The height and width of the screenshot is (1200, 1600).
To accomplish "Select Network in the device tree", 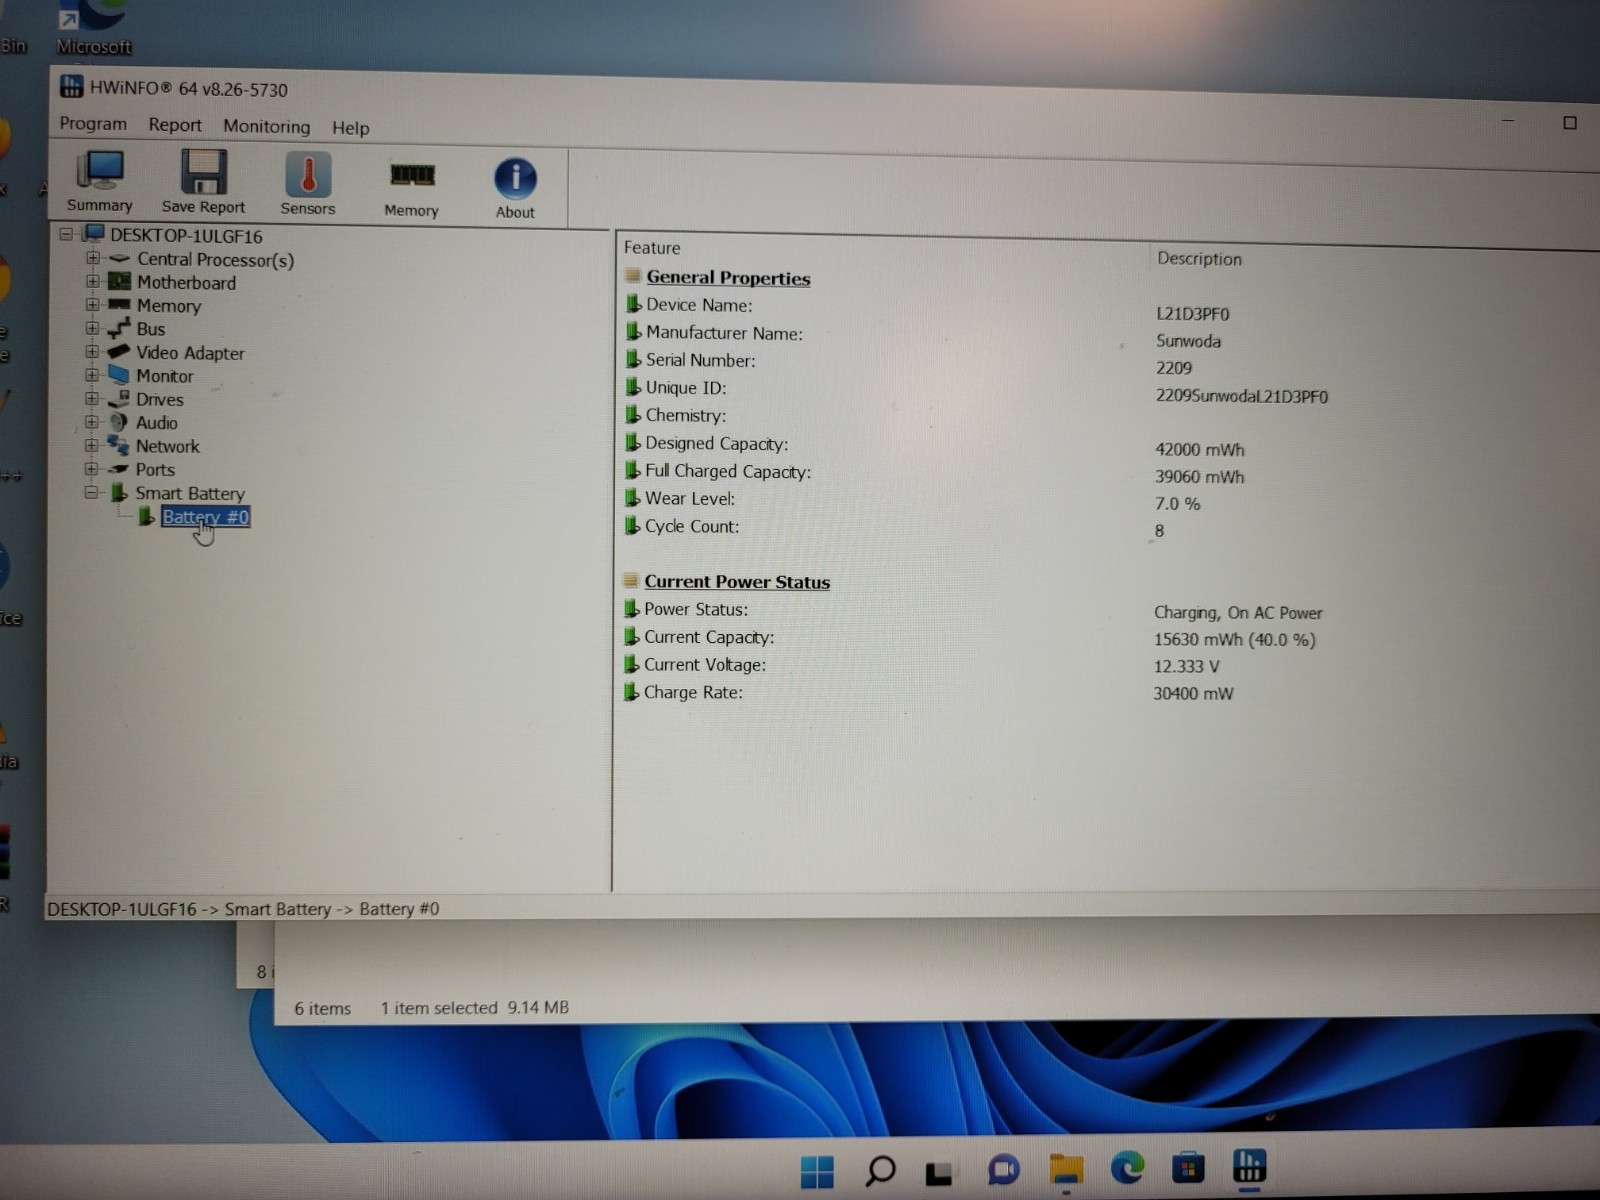I will (x=167, y=446).
